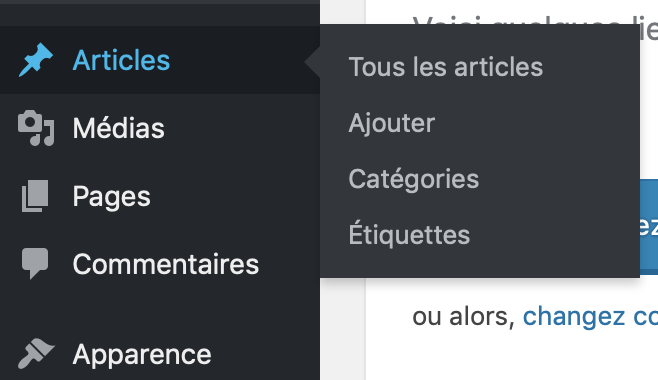Click the Commentaires speech bubble icon
This screenshot has height=380, width=658.
click(x=35, y=263)
